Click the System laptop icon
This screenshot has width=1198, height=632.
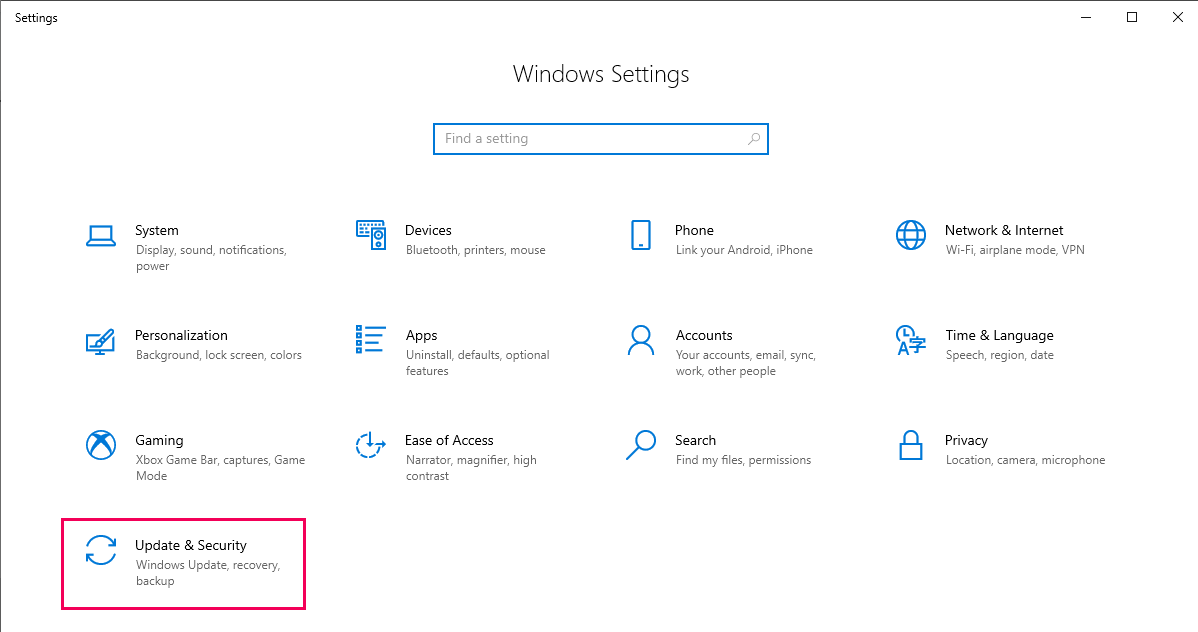tap(101, 236)
